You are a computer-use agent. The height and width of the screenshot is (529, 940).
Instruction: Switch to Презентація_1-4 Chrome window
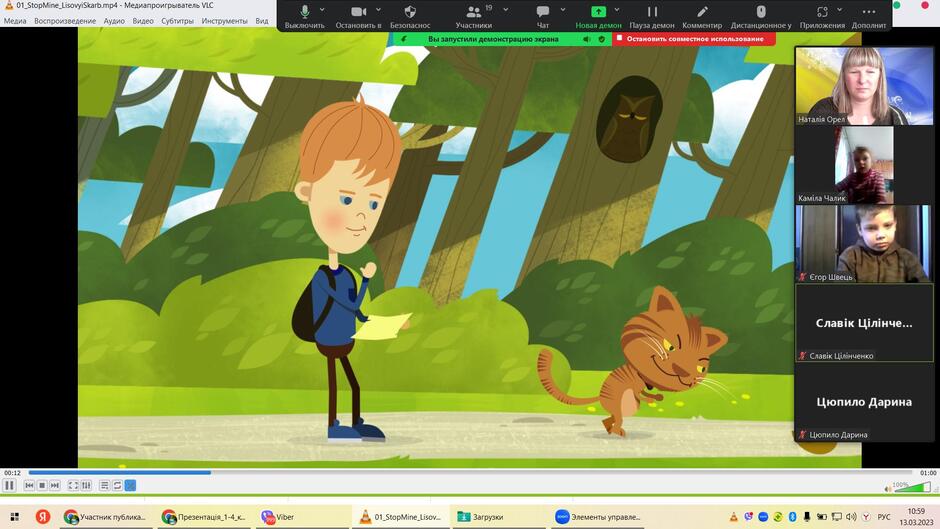pyautogui.click(x=204, y=516)
